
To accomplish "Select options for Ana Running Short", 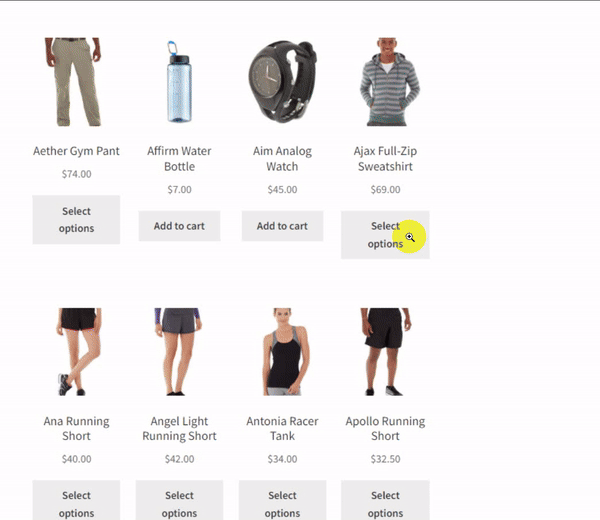I will [x=76, y=500].
